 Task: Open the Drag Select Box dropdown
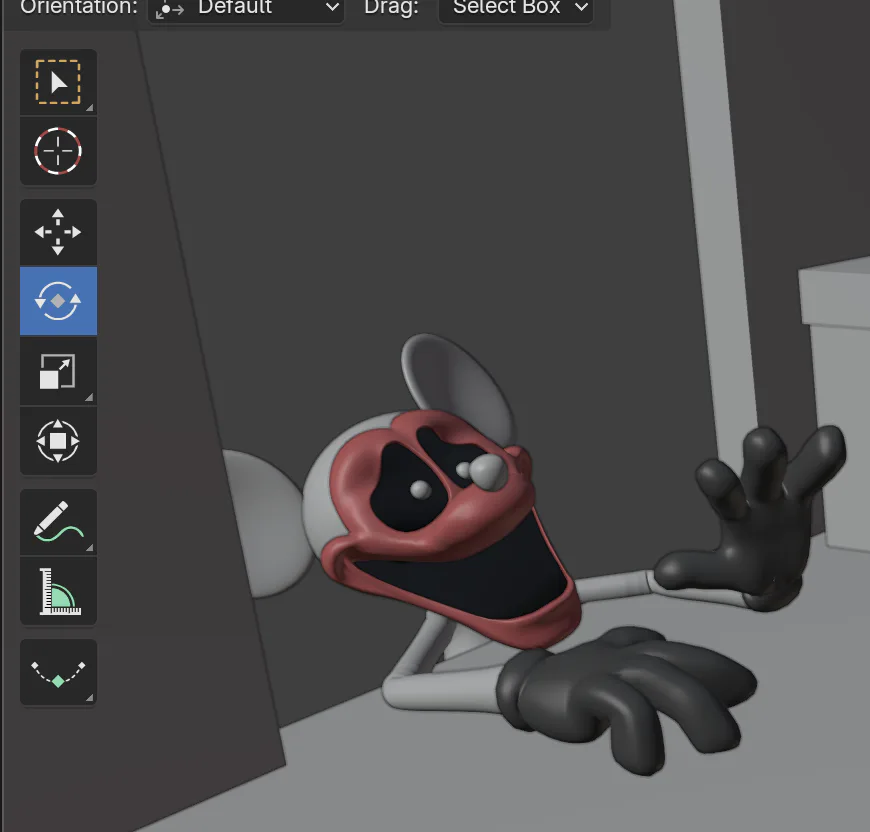[x=515, y=9]
